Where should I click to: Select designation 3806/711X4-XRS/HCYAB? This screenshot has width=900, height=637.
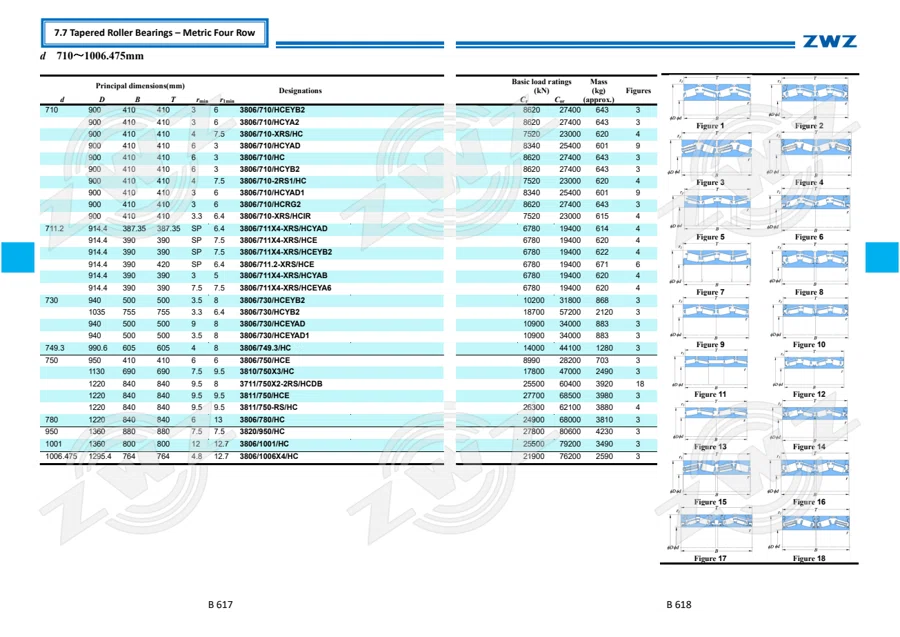pos(284,275)
